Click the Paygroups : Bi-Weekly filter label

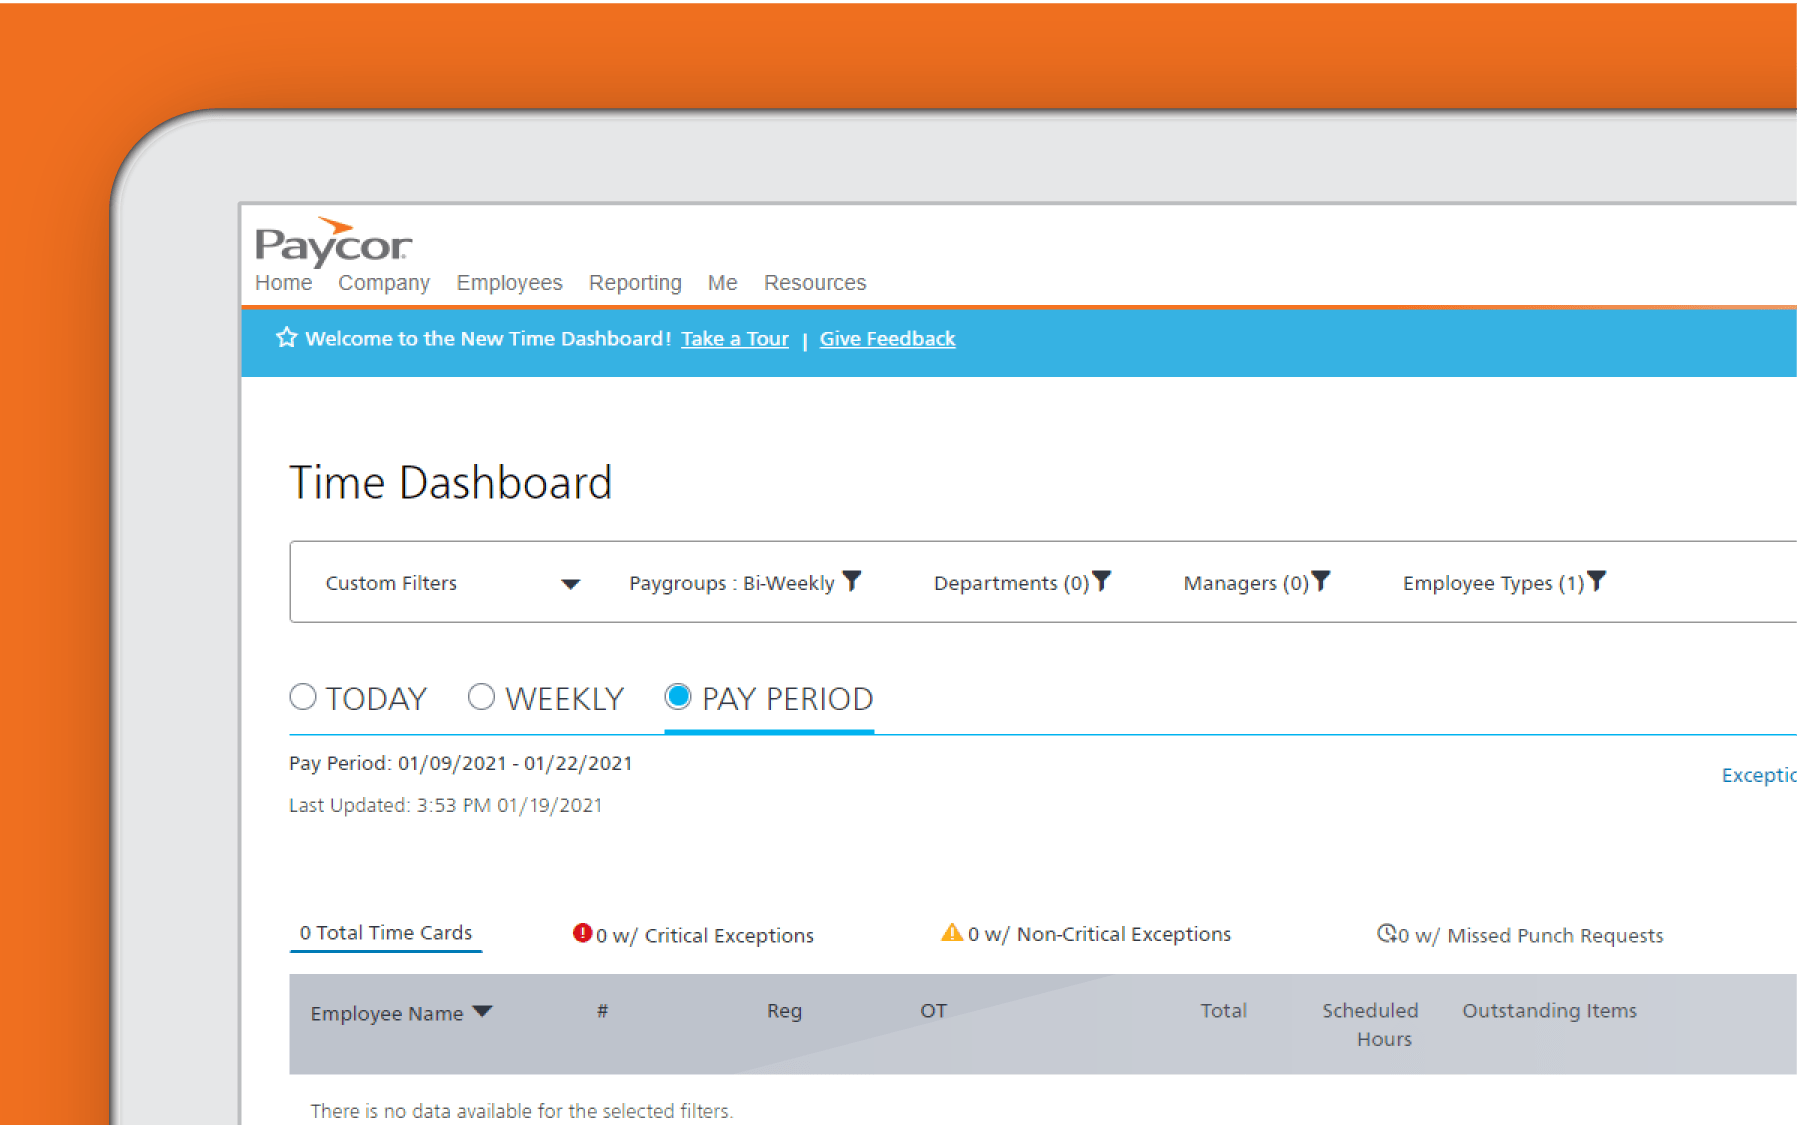(732, 583)
